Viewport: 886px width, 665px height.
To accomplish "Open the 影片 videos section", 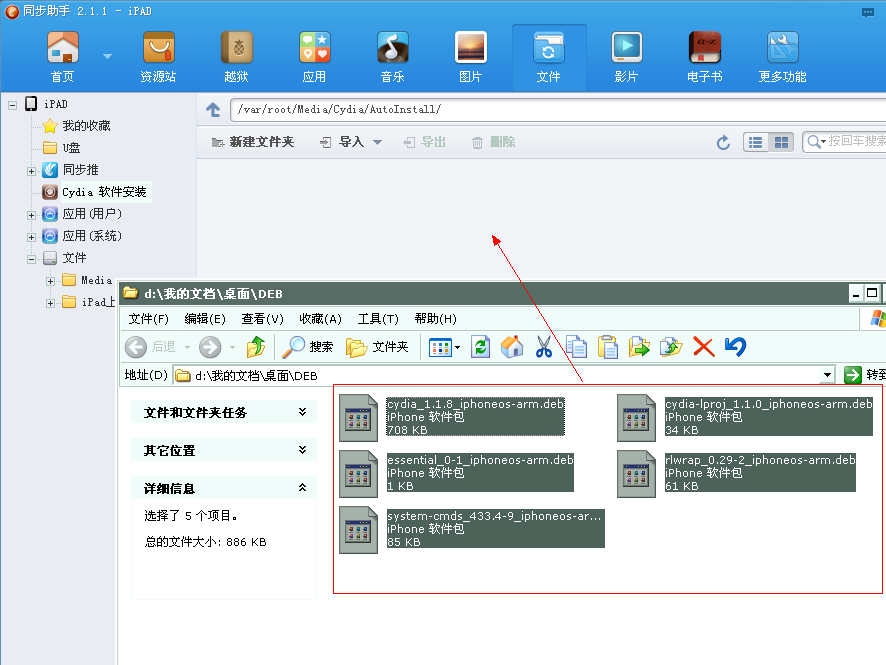I will point(626,56).
